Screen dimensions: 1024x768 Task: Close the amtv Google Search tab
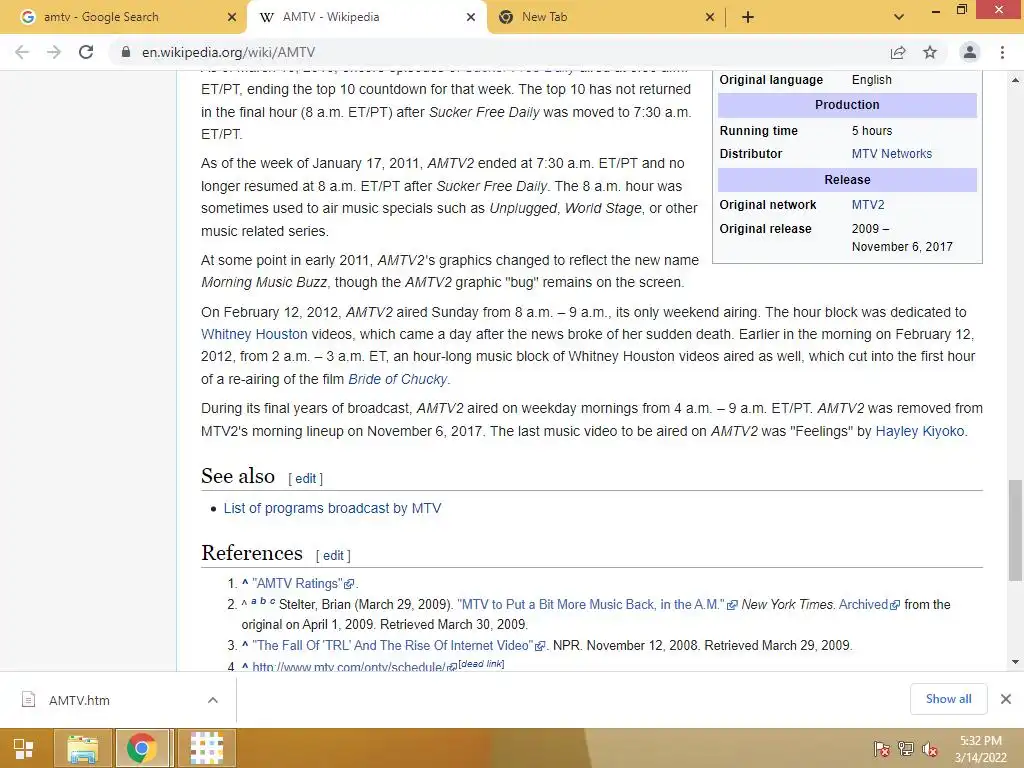(x=232, y=17)
